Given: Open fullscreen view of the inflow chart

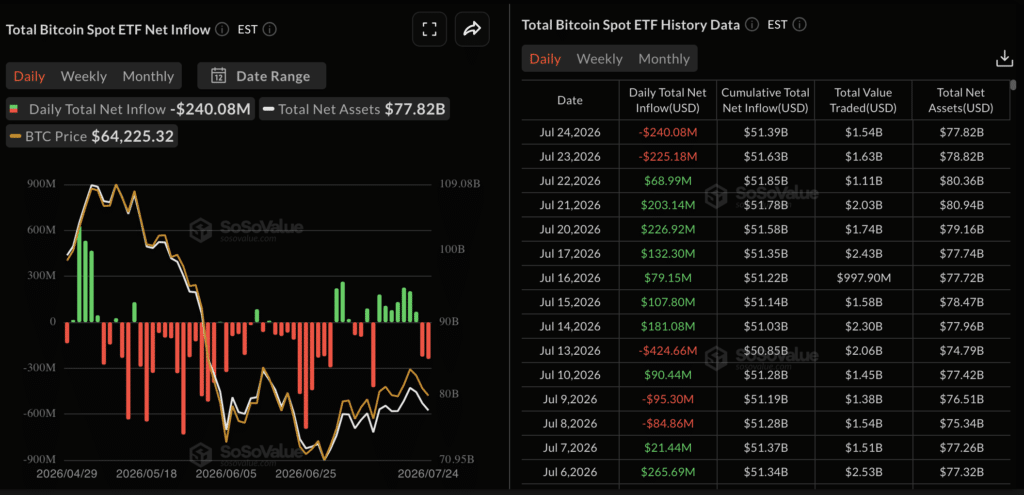Looking at the screenshot, I should tap(429, 29).
